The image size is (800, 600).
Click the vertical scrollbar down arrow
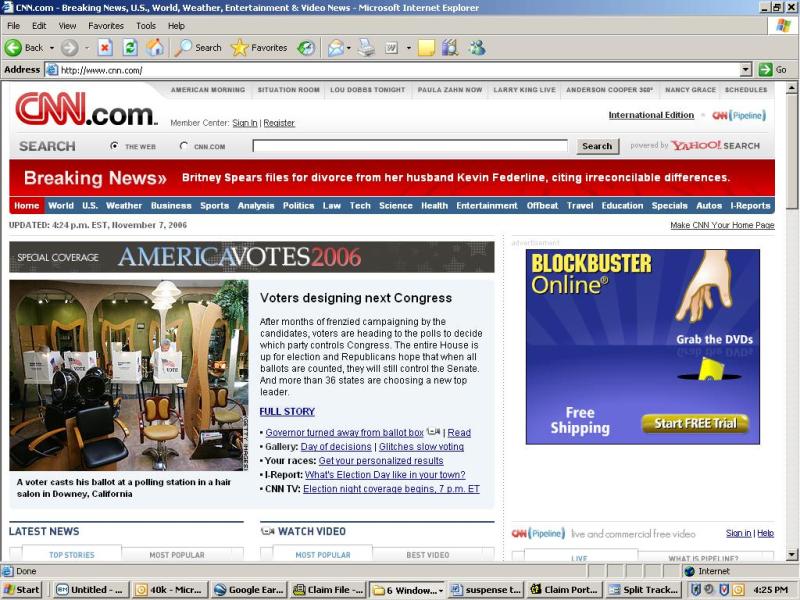tap(791, 554)
